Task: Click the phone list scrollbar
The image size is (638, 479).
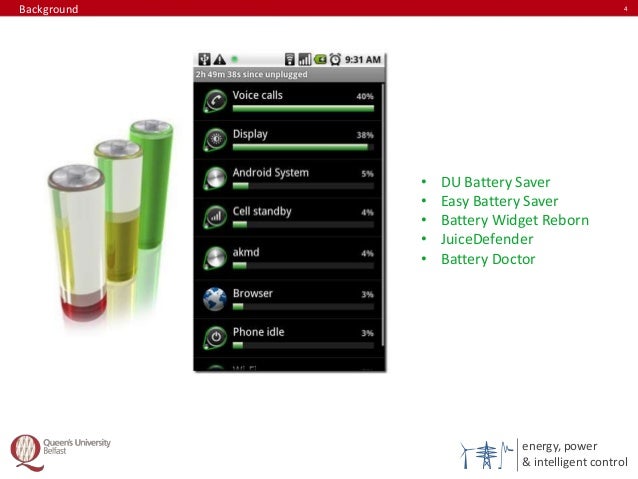Action: click(383, 215)
